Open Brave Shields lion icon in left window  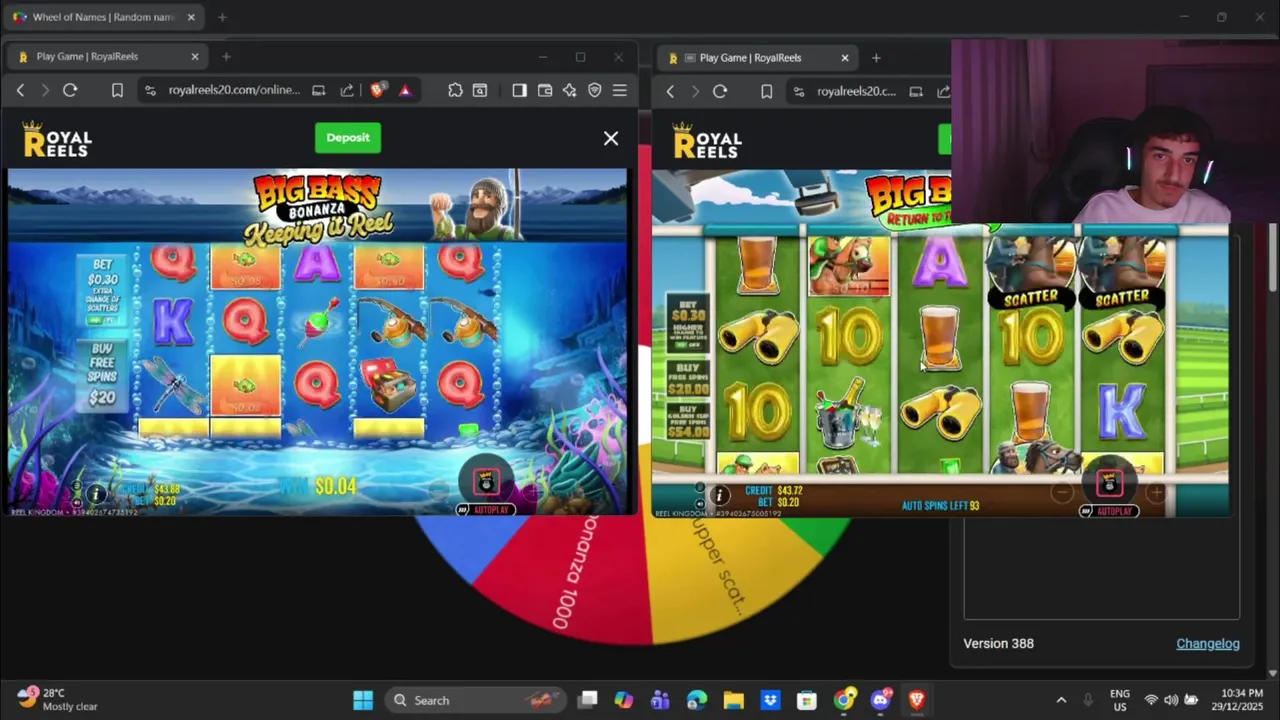377,90
